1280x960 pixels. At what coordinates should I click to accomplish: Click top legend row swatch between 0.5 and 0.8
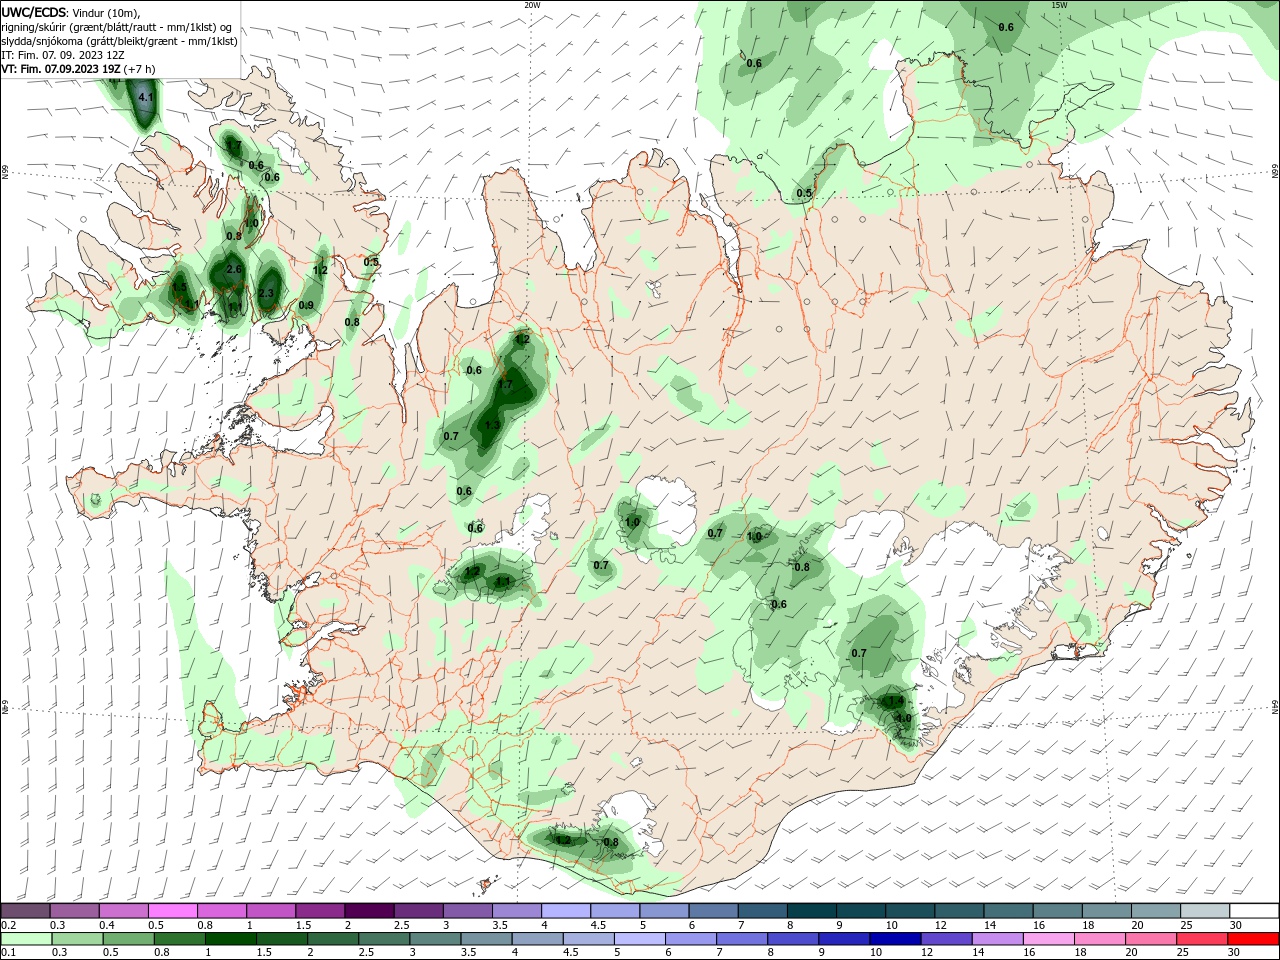(x=172, y=910)
